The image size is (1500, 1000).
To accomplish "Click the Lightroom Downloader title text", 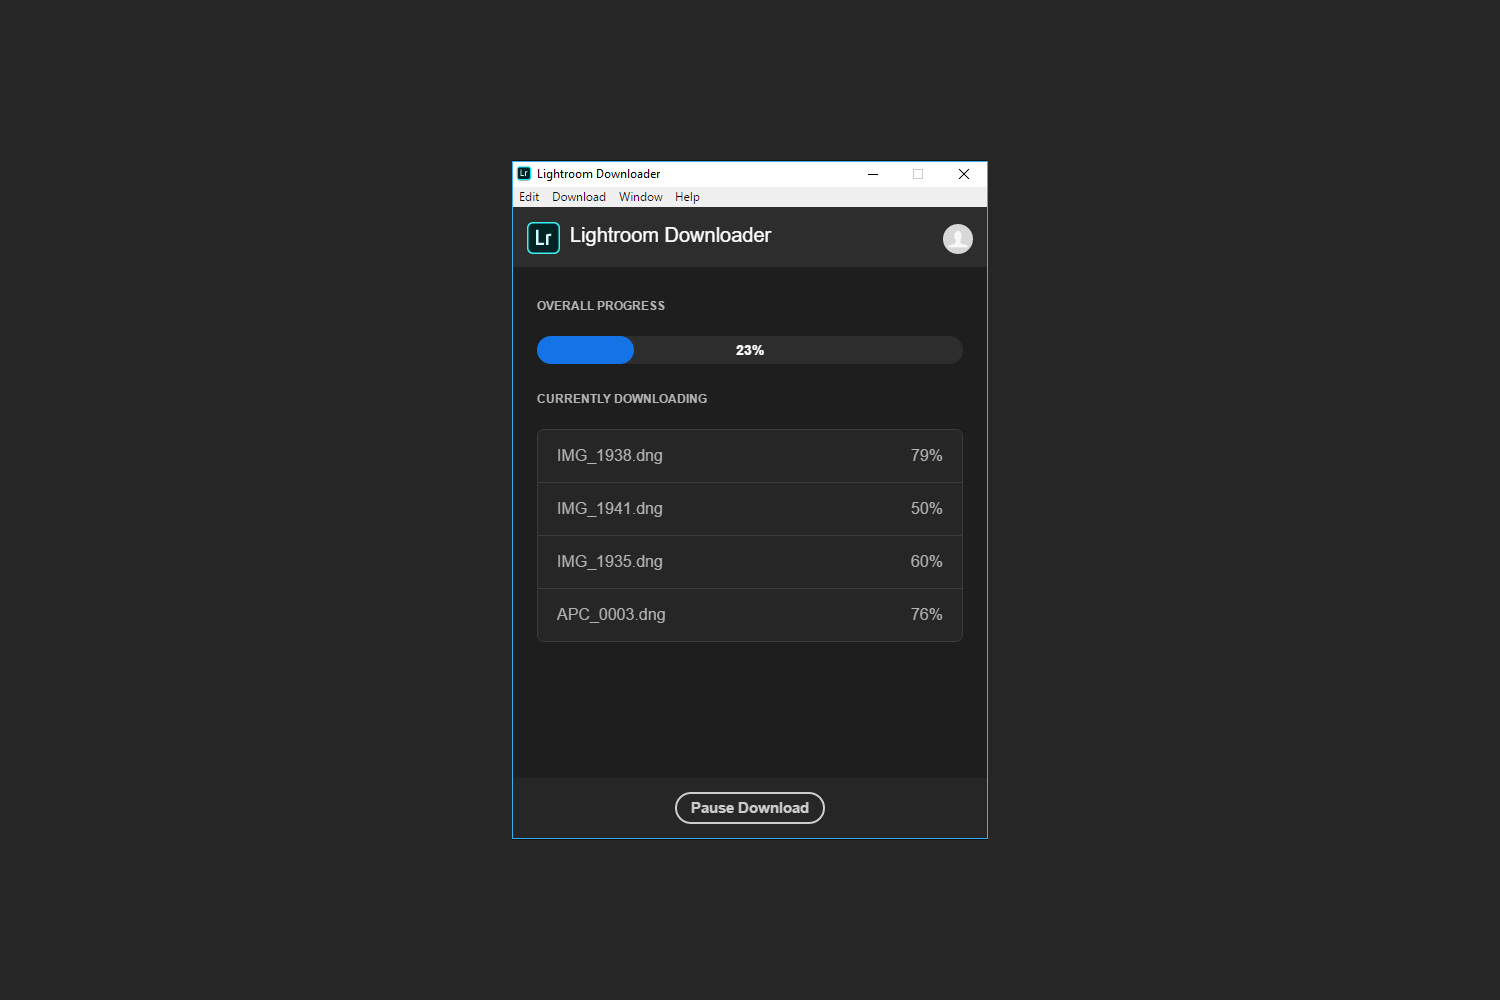I will pos(670,235).
